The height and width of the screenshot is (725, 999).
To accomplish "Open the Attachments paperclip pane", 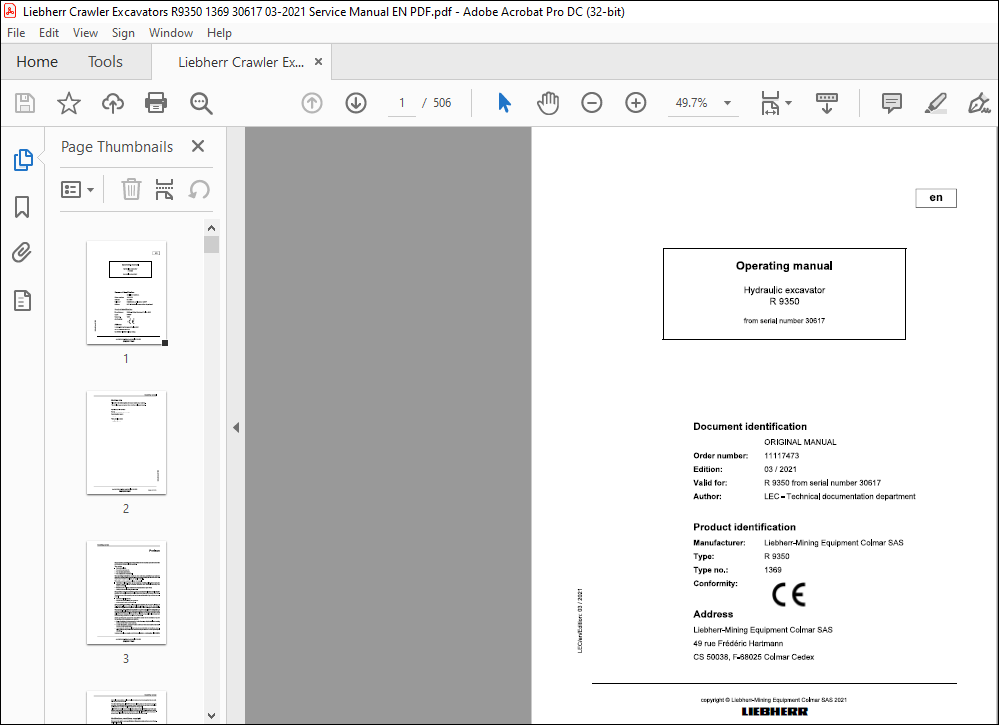I will (x=22, y=253).
